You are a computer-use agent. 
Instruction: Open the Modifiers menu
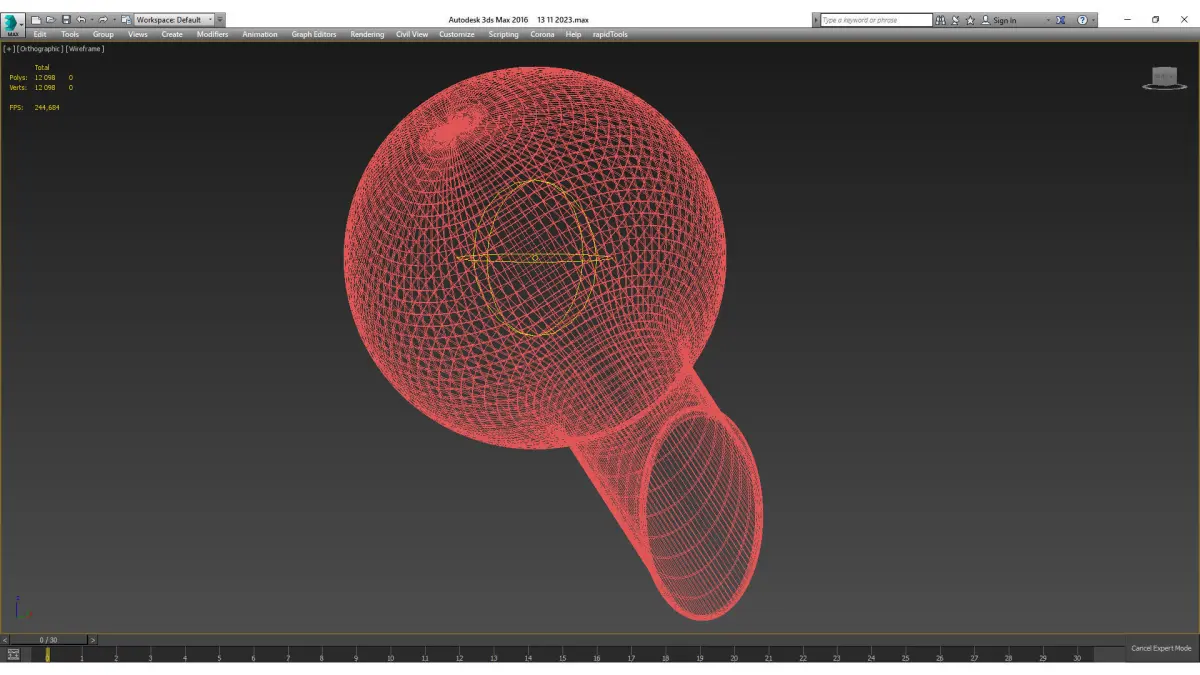click(212, 34)
